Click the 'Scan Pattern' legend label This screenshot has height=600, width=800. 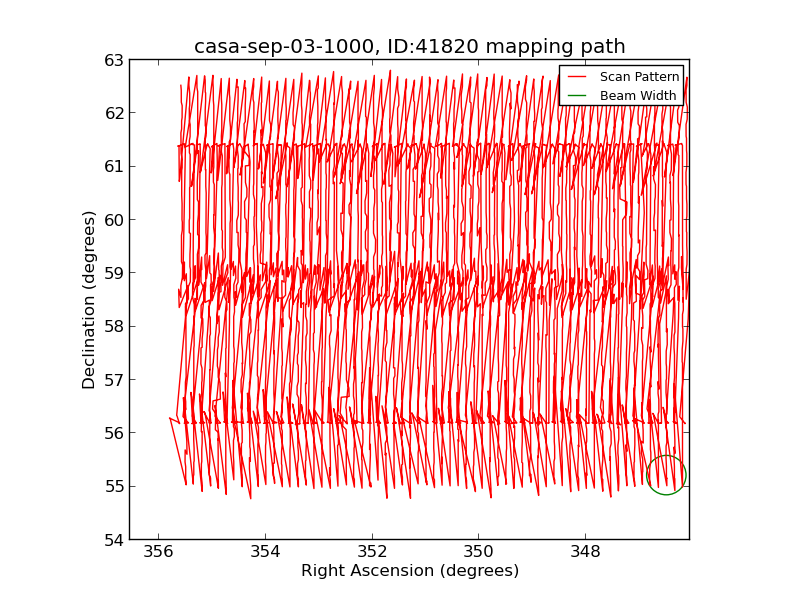point(639,77)
